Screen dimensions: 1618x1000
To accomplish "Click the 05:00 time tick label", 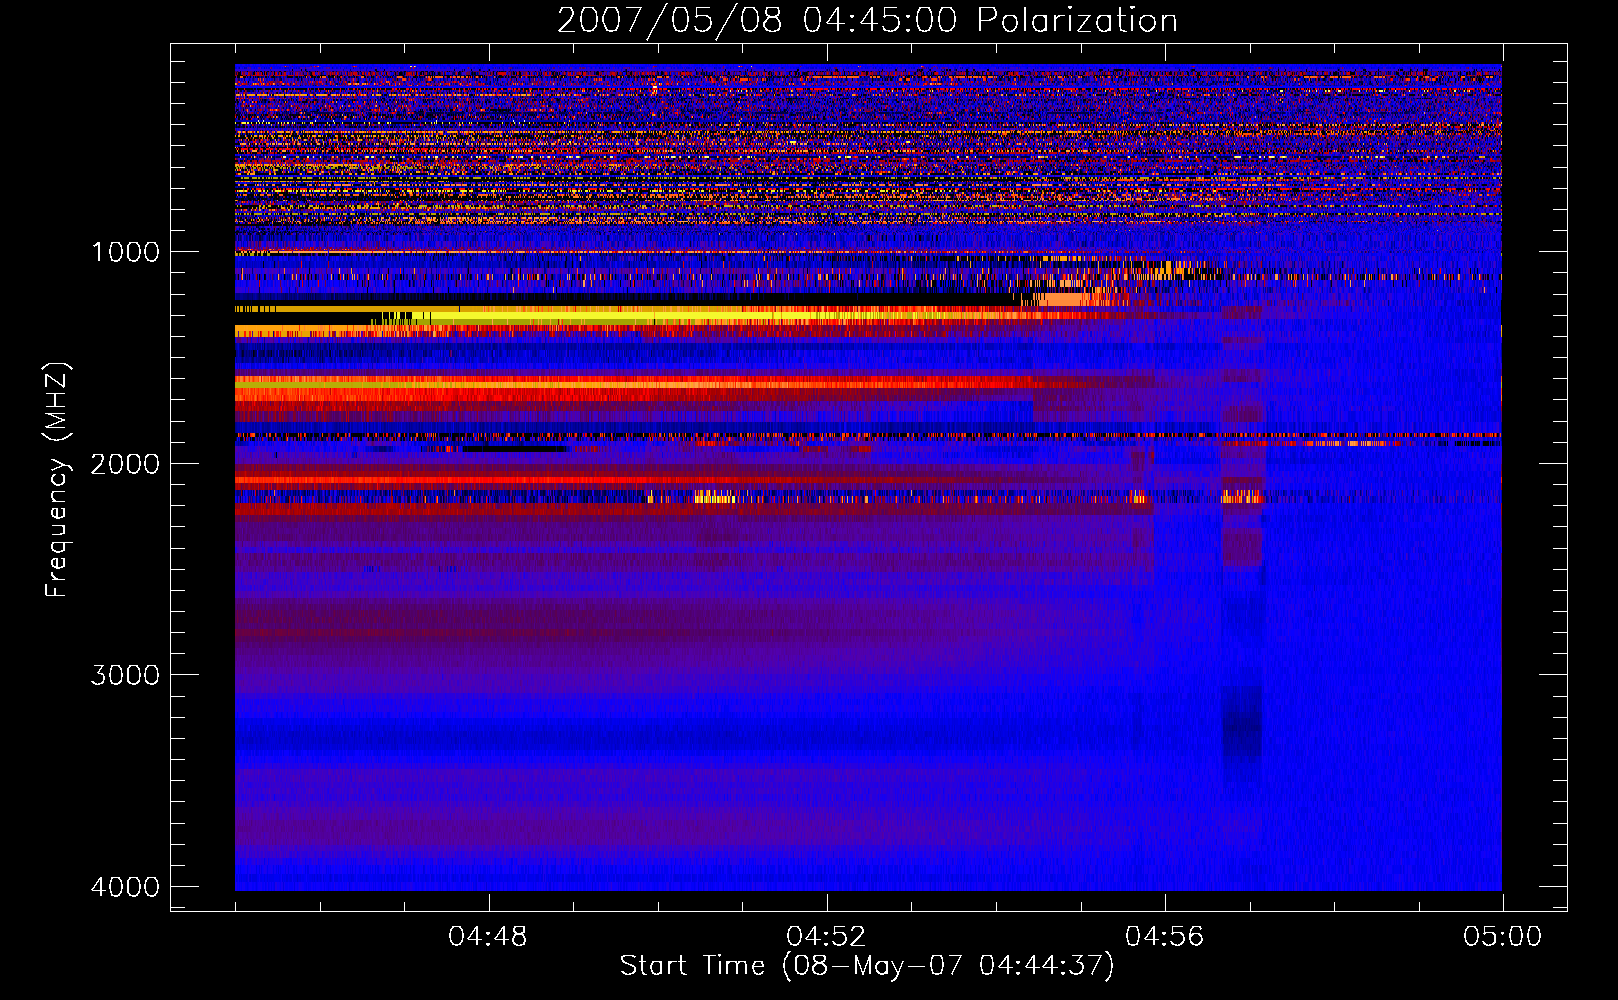I will click(1503, 937).
